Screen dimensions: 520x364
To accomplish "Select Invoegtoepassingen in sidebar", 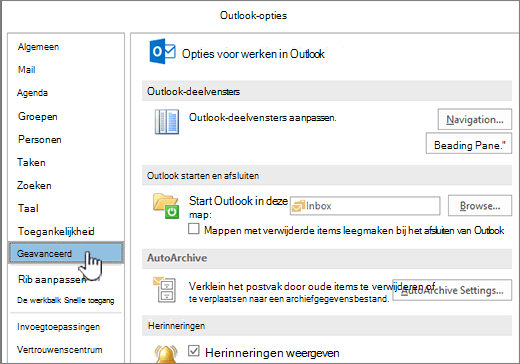I will tap(59, 327).
